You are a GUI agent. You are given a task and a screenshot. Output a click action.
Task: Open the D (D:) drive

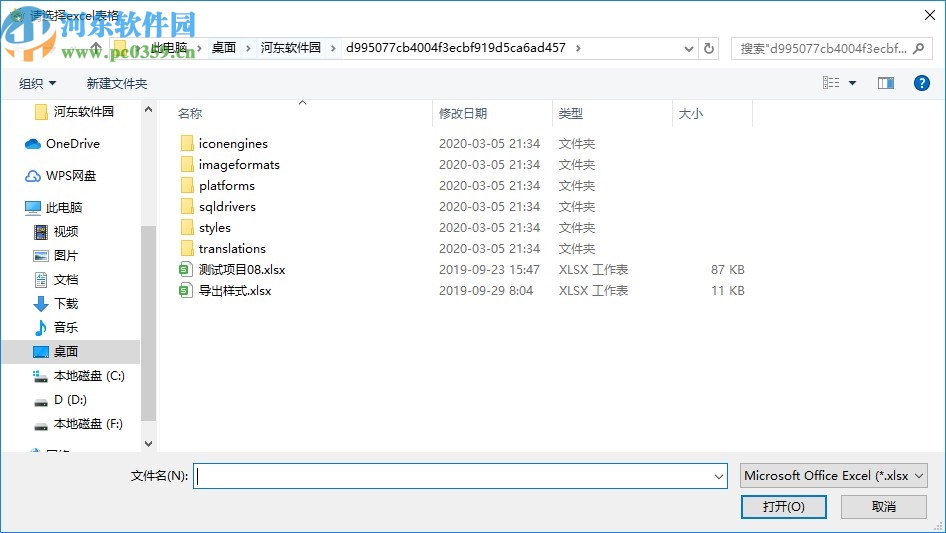[60, 400]
